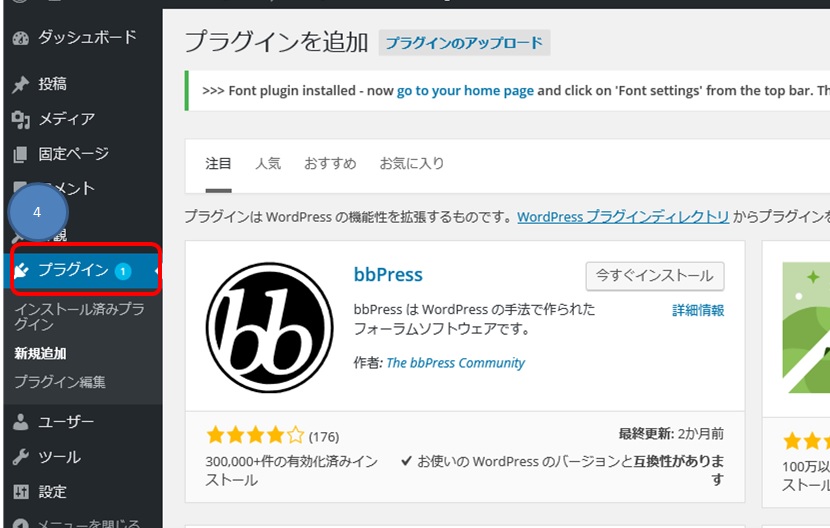Click プラグインのアップロード button
This screenshot has width=830, height=528.
coord(464,43)
